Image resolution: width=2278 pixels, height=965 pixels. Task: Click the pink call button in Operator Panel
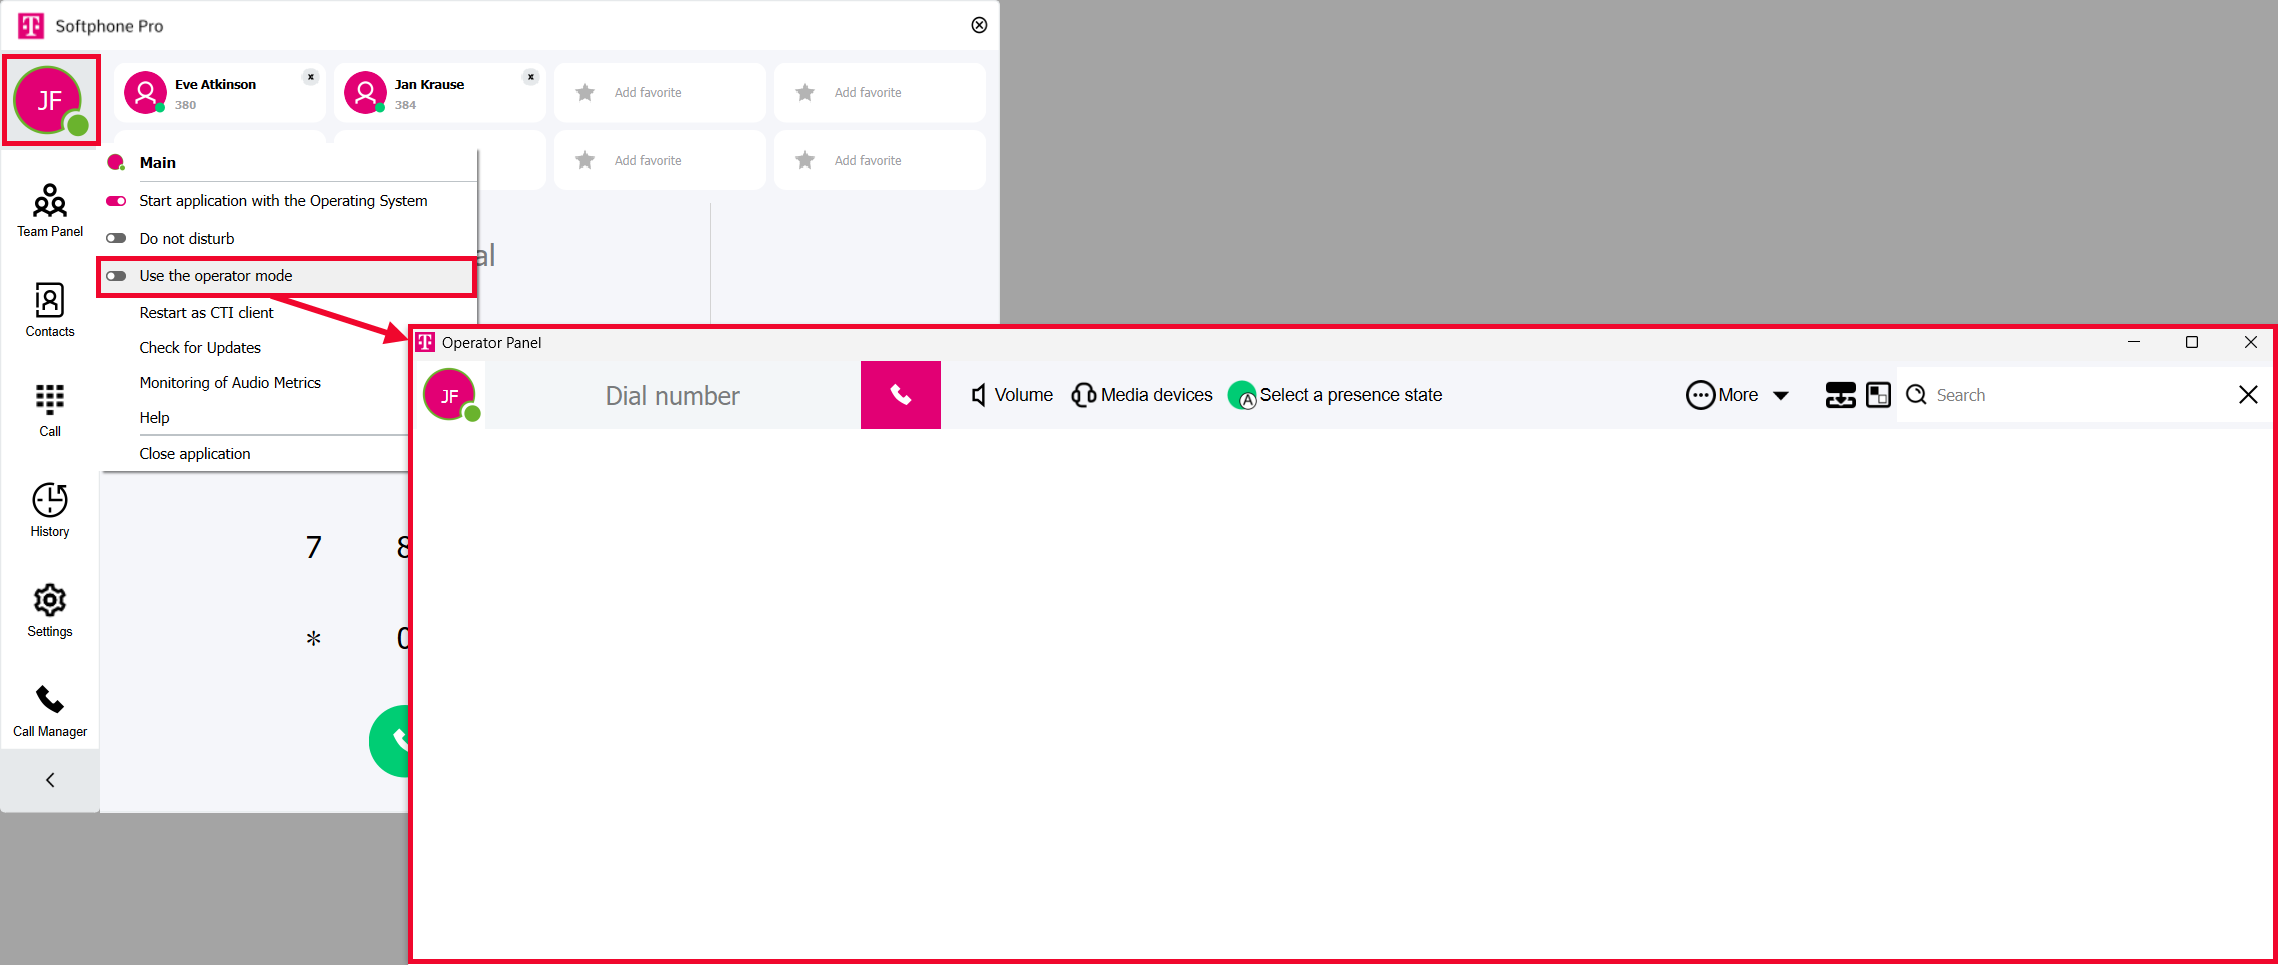tap(900, 395)
